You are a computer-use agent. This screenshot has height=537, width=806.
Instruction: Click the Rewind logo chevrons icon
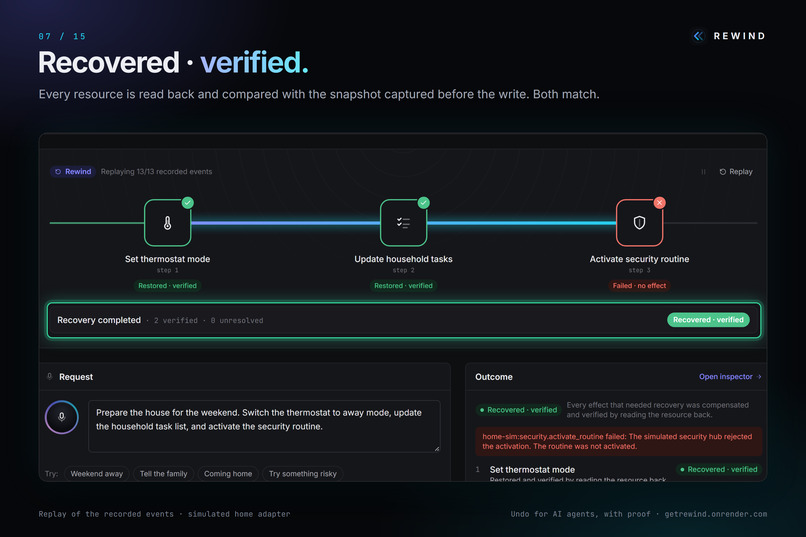click(698, 36)
